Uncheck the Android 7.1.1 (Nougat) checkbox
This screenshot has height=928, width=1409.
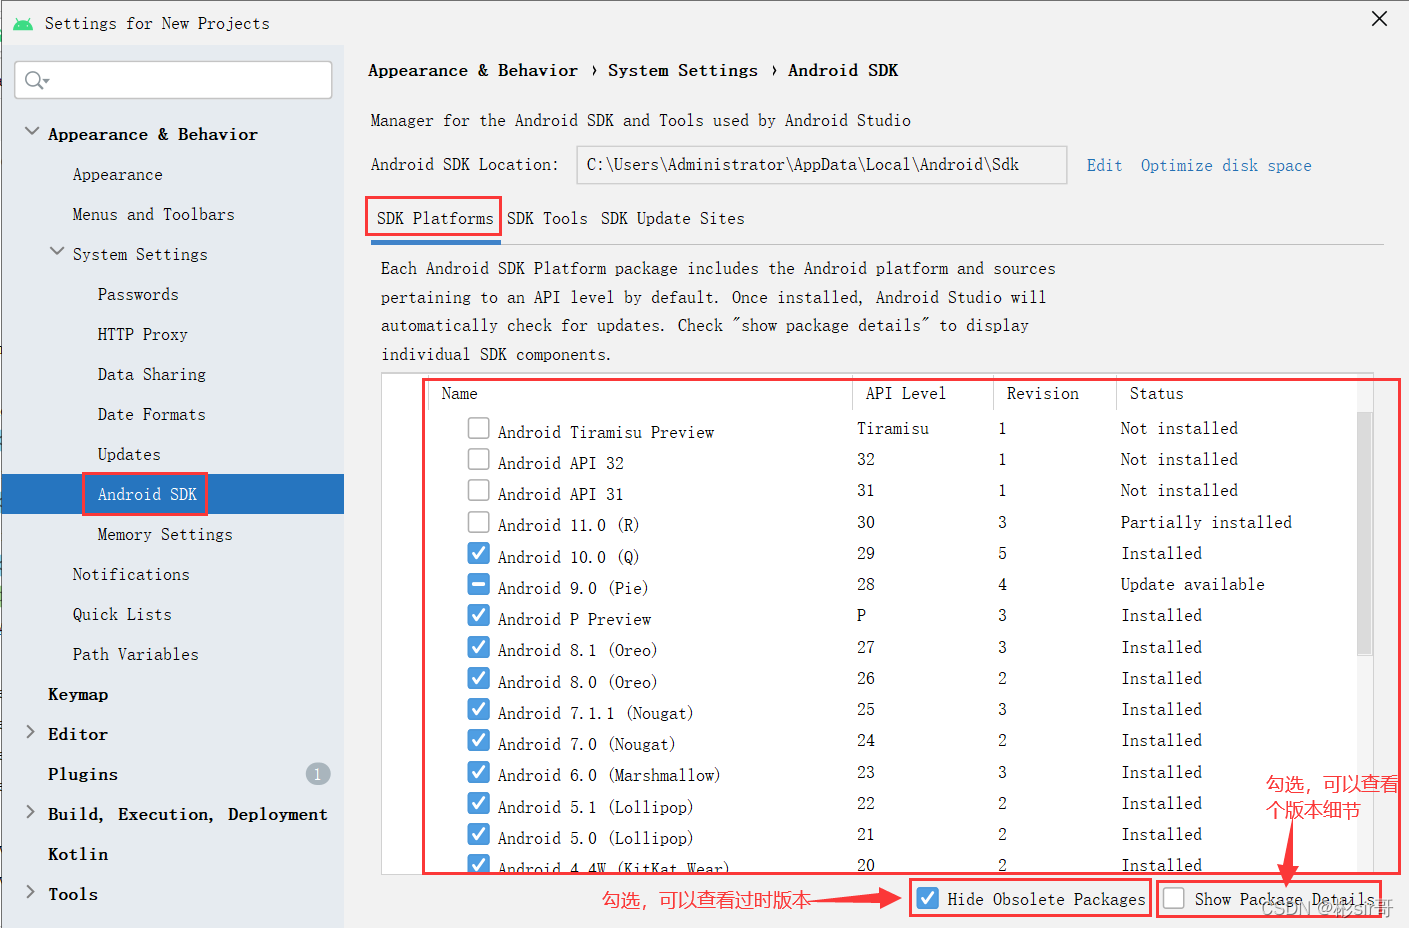pos(479,709)
